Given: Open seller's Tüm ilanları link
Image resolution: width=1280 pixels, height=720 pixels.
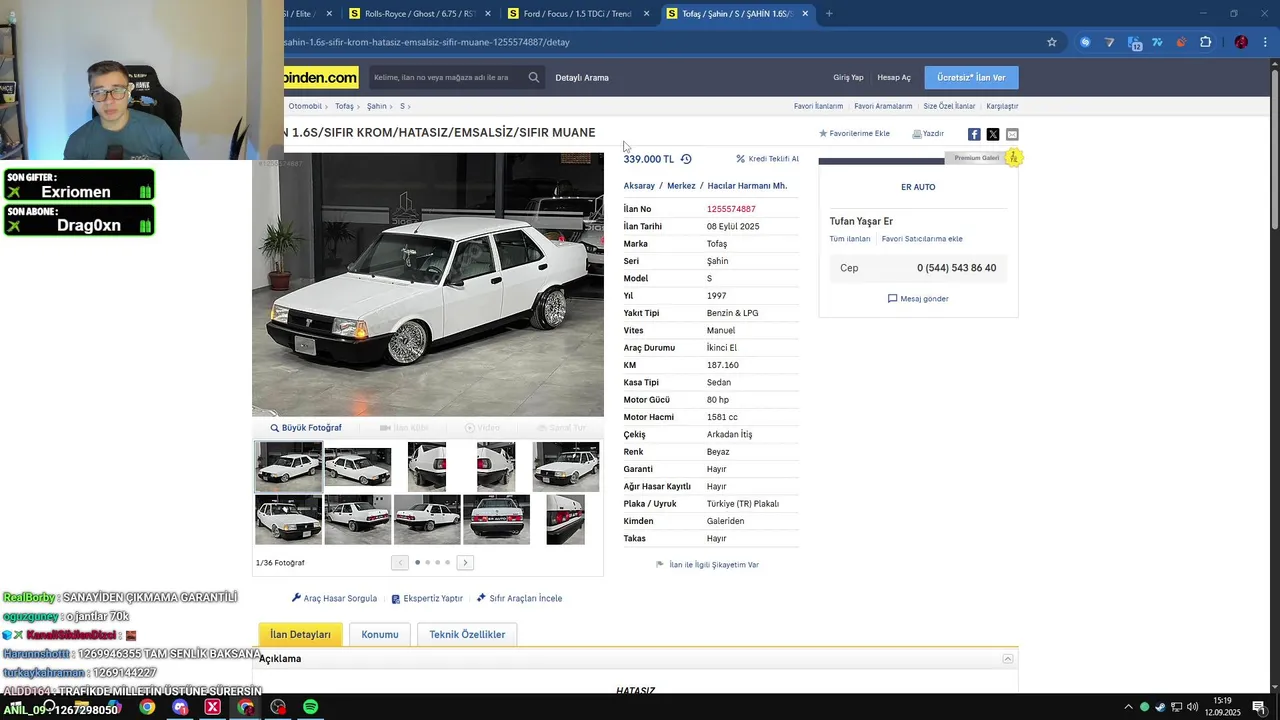Looking at the screenshot, I should (x=850, y=239).
